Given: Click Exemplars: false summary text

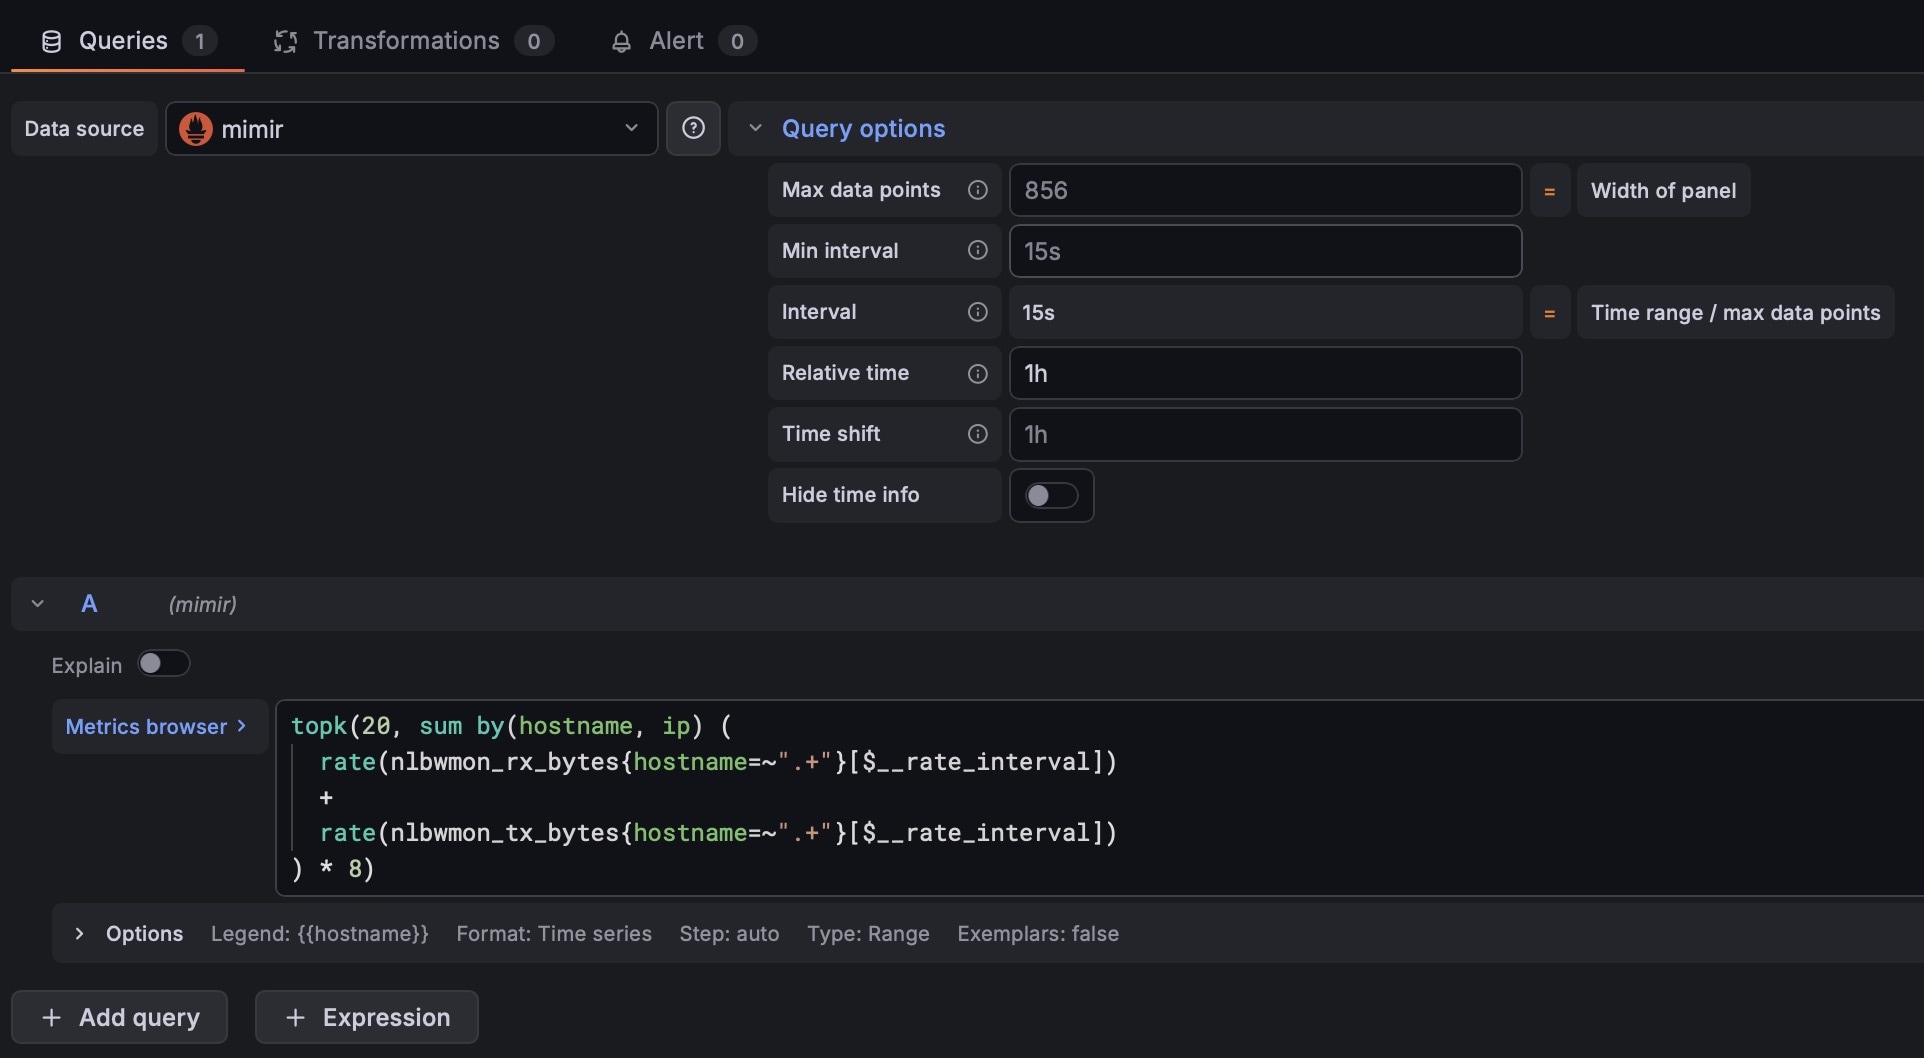Looking at the screenshot, I should tap(1038, 934).
